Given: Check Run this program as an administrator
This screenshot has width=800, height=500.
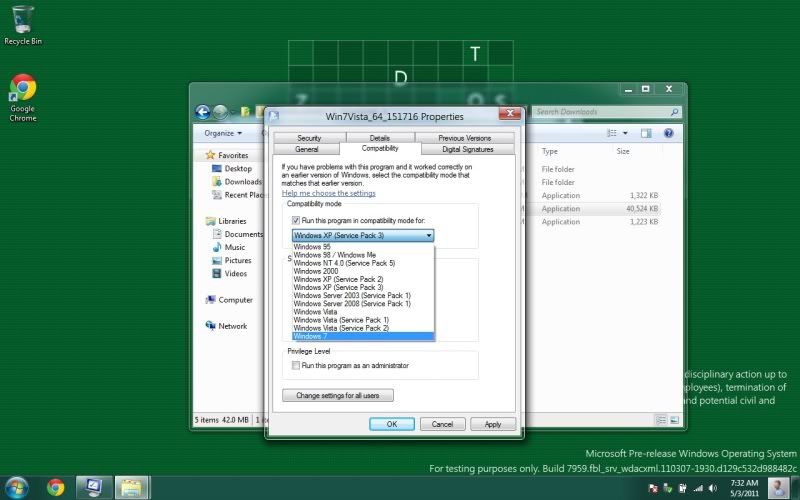Looking at the screenshot, I should (x=295, y=365).
